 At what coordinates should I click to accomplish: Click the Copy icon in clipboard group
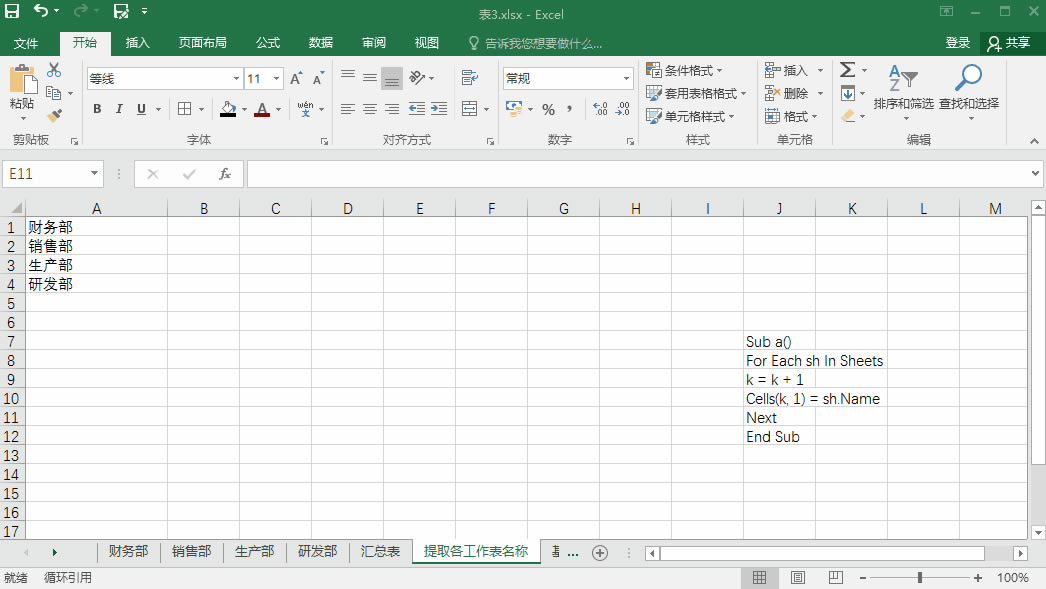[53, 93]
